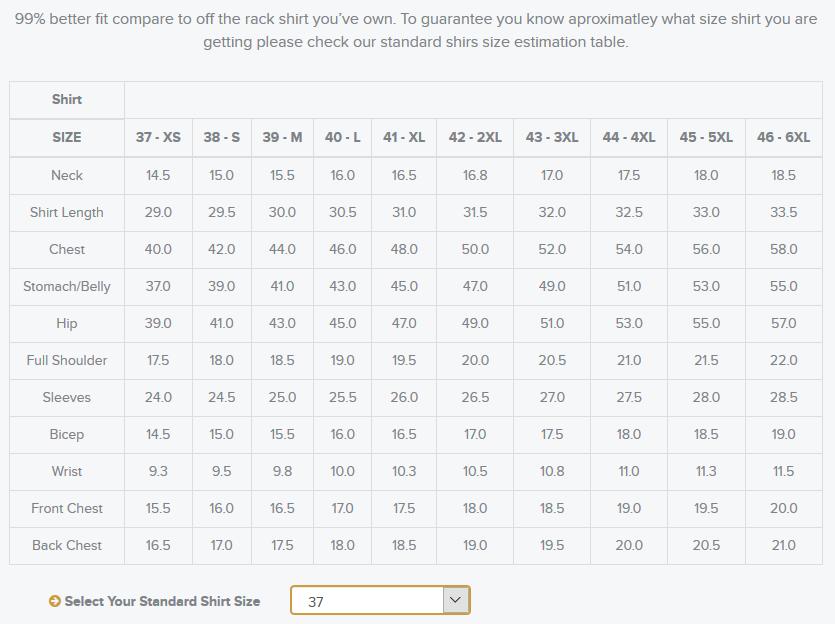Click the shirt size combo box showing 37
This screenshot has width=835, height=624.
(x=380, y=600)
